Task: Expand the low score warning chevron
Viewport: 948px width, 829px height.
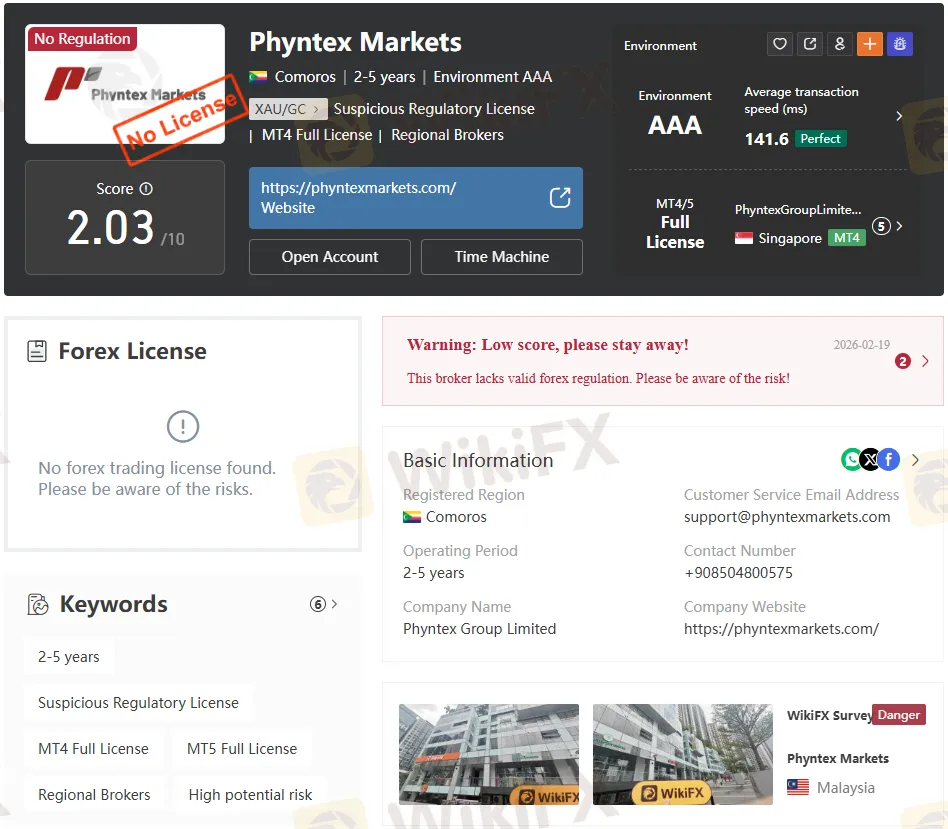Action: tap(925, 361)
